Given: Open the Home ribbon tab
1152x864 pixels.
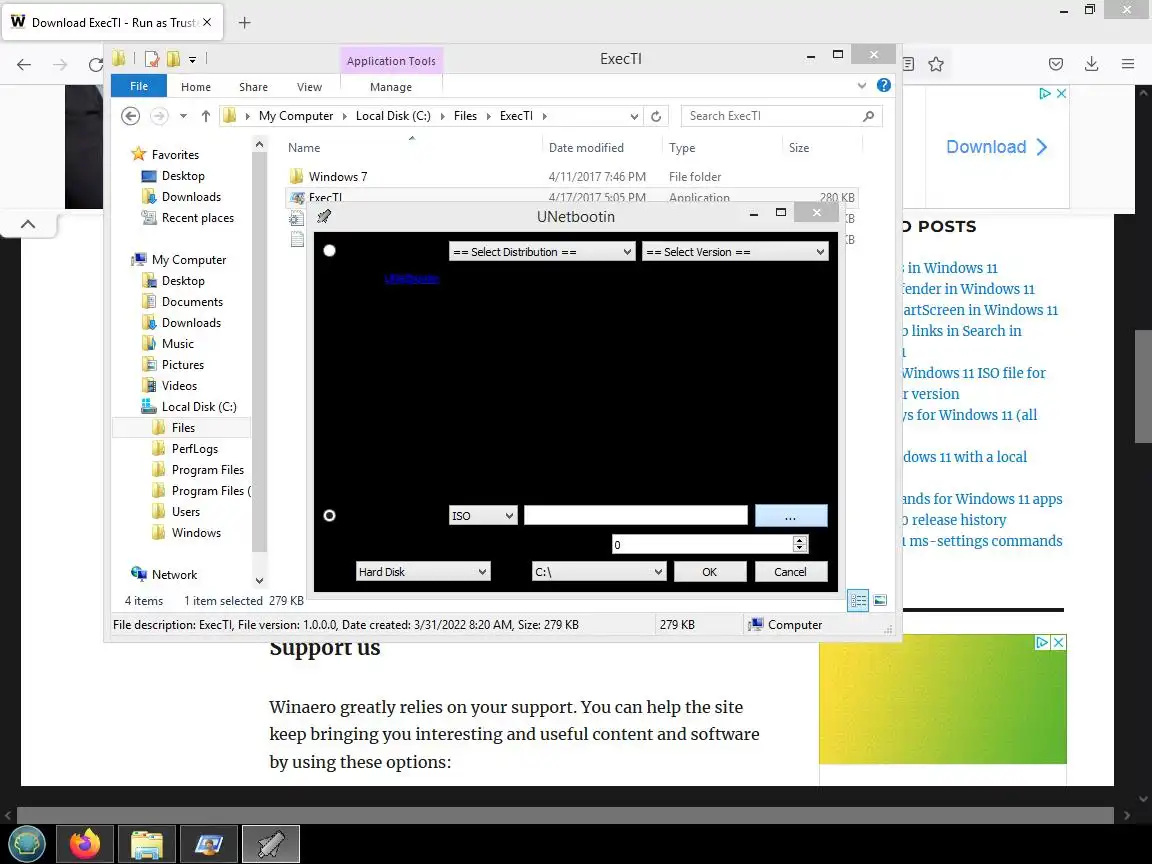Looking at the screenshot, I should (195, 87).
